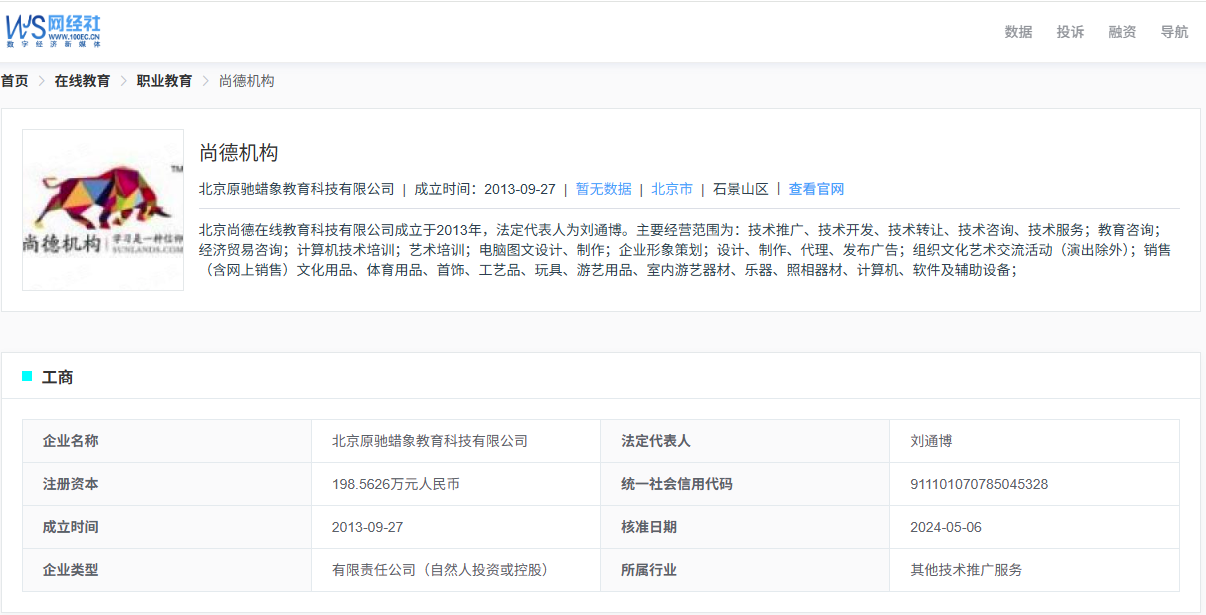The height and width of the screenshot is (615, 1206).
Task: Open 在线教育 breadcrumb link
Action: coord(82,81)
